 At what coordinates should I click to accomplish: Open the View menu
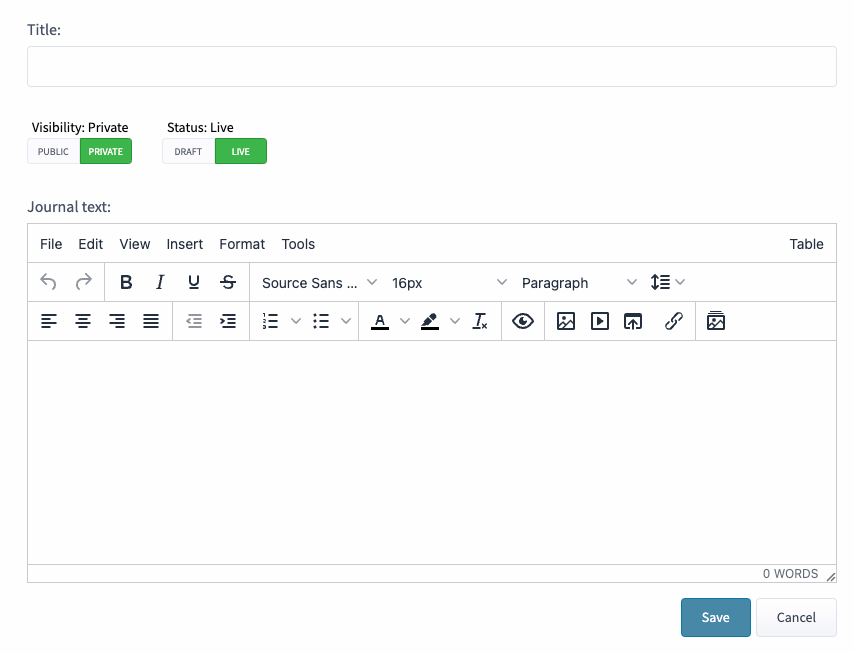[x=135, y=244]
